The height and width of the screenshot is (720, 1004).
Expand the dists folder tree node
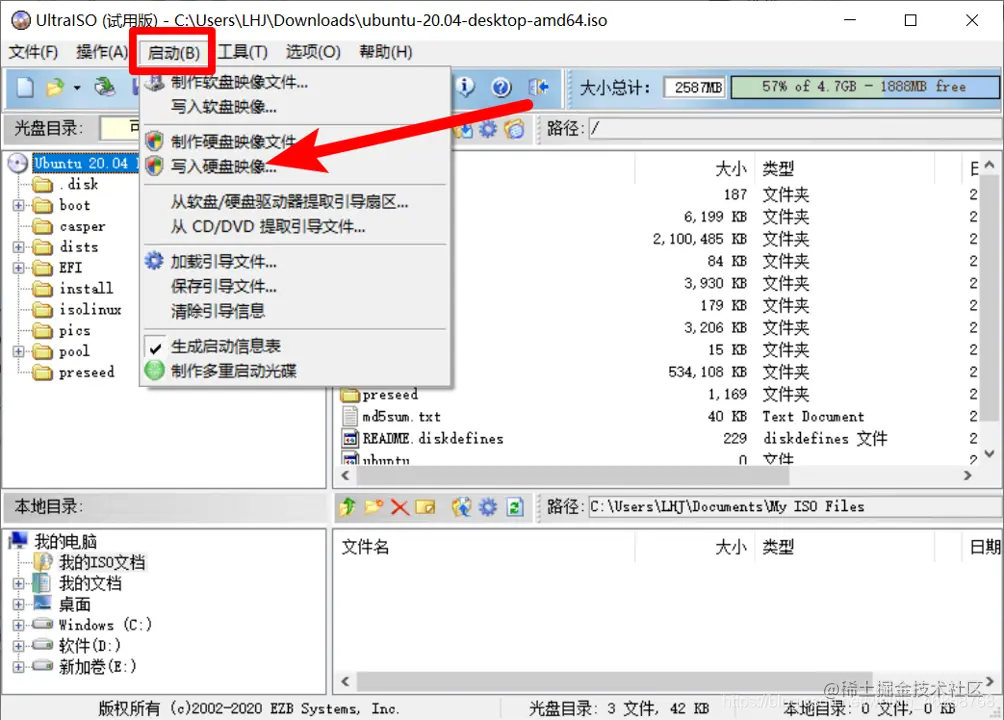(x=19, y=247)
